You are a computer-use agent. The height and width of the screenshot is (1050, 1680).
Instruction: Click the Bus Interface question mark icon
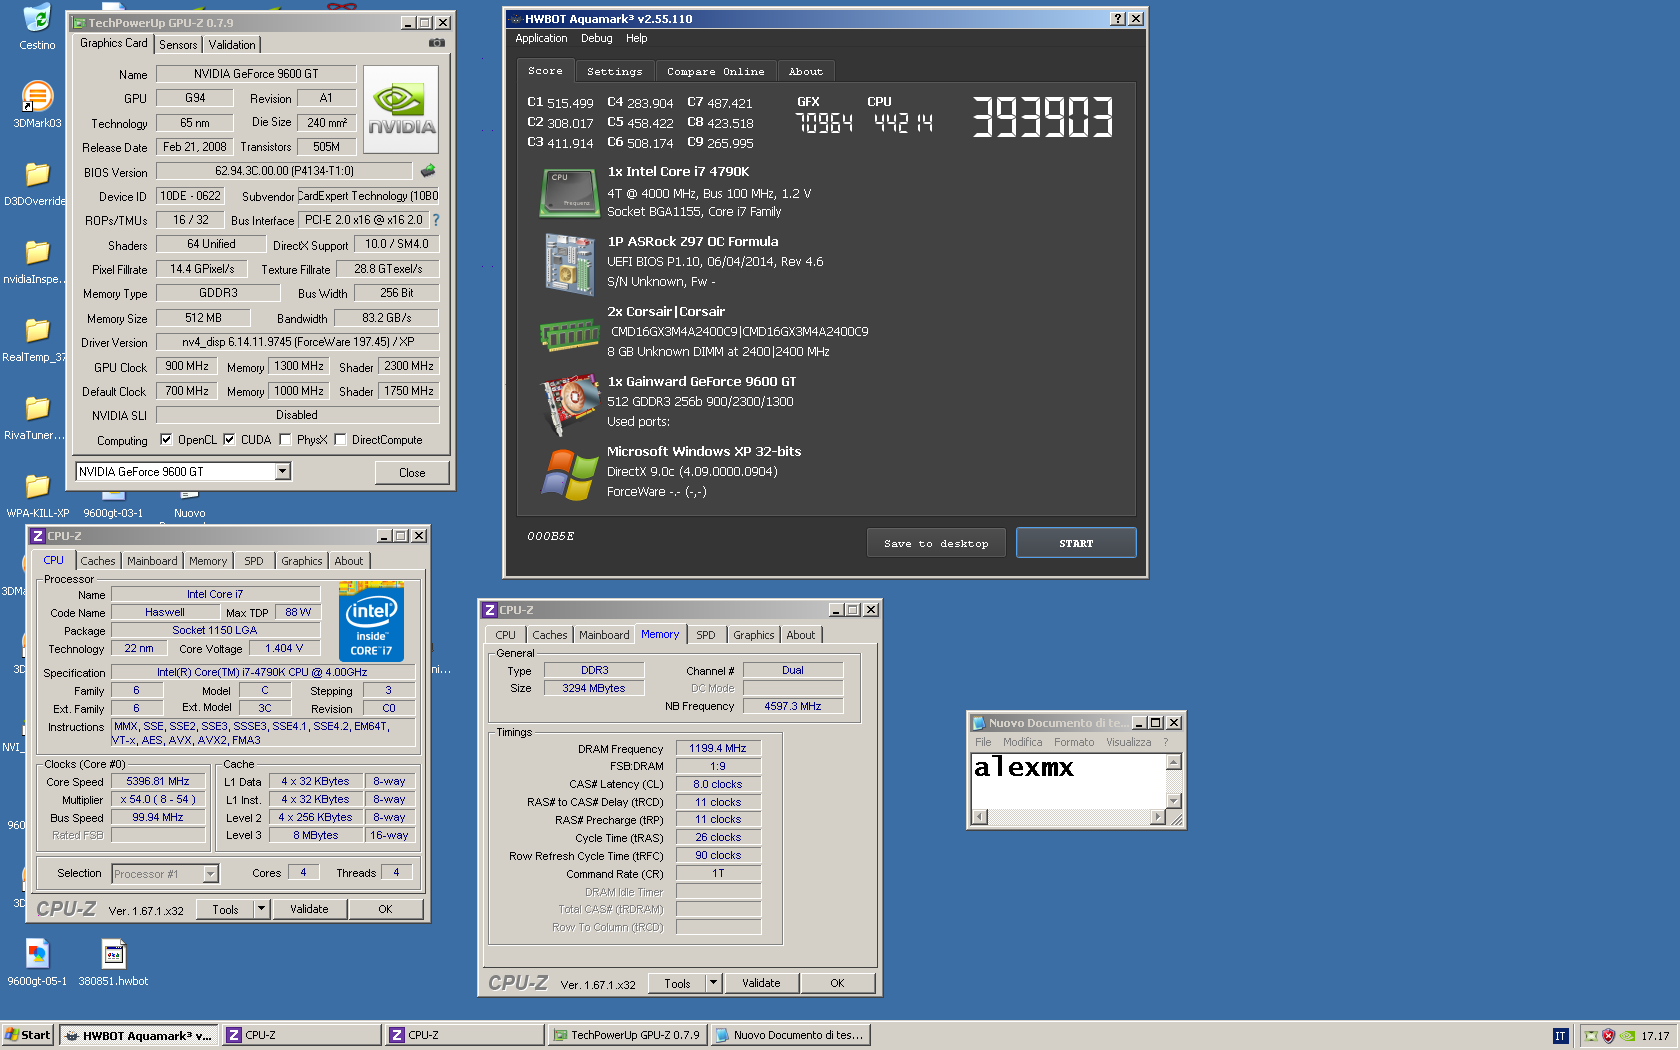(x=435, y=220)
